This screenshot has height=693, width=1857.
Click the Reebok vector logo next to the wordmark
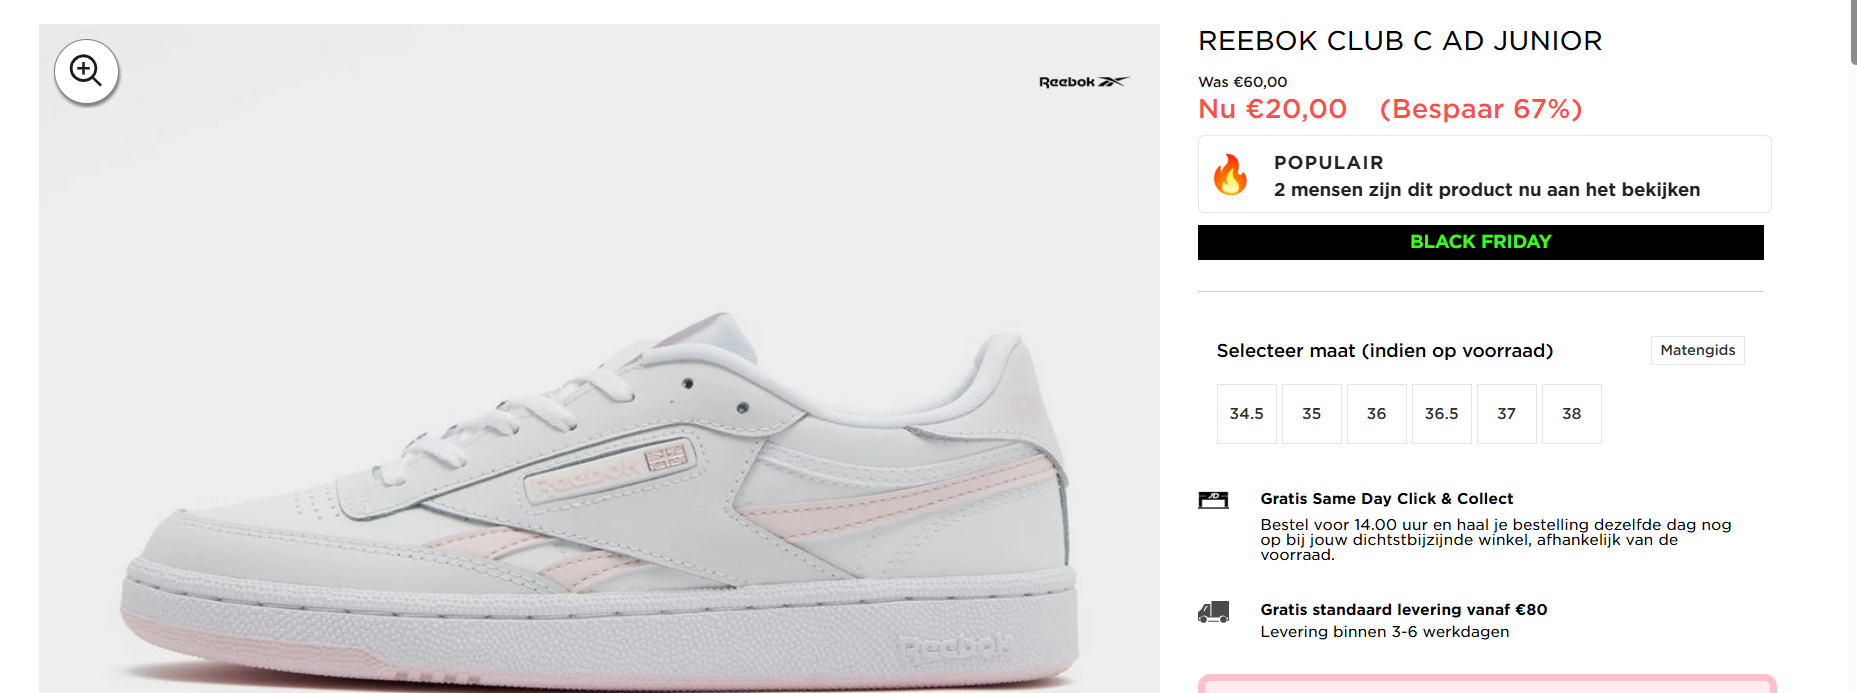[1114, 81]
